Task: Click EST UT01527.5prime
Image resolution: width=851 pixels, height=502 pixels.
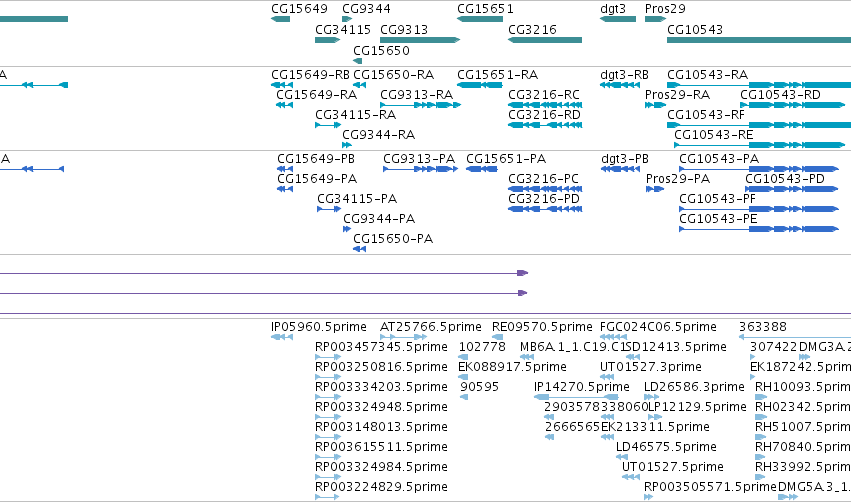Action: 631,477
